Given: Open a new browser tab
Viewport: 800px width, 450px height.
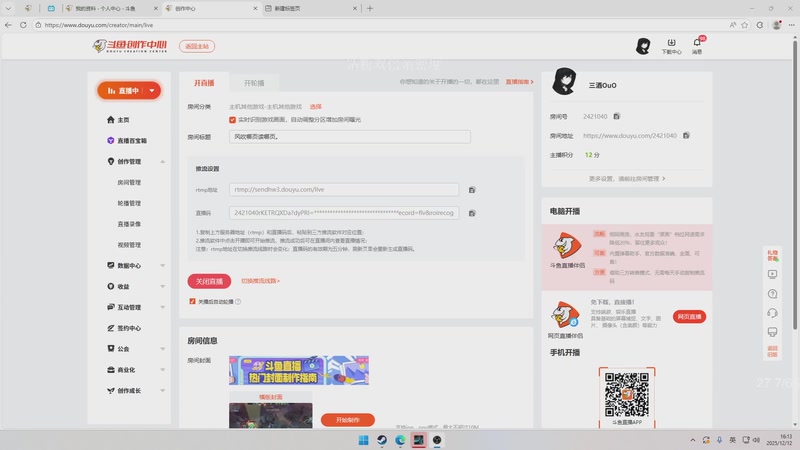Looking at the screenshot, I should [370, 8].
